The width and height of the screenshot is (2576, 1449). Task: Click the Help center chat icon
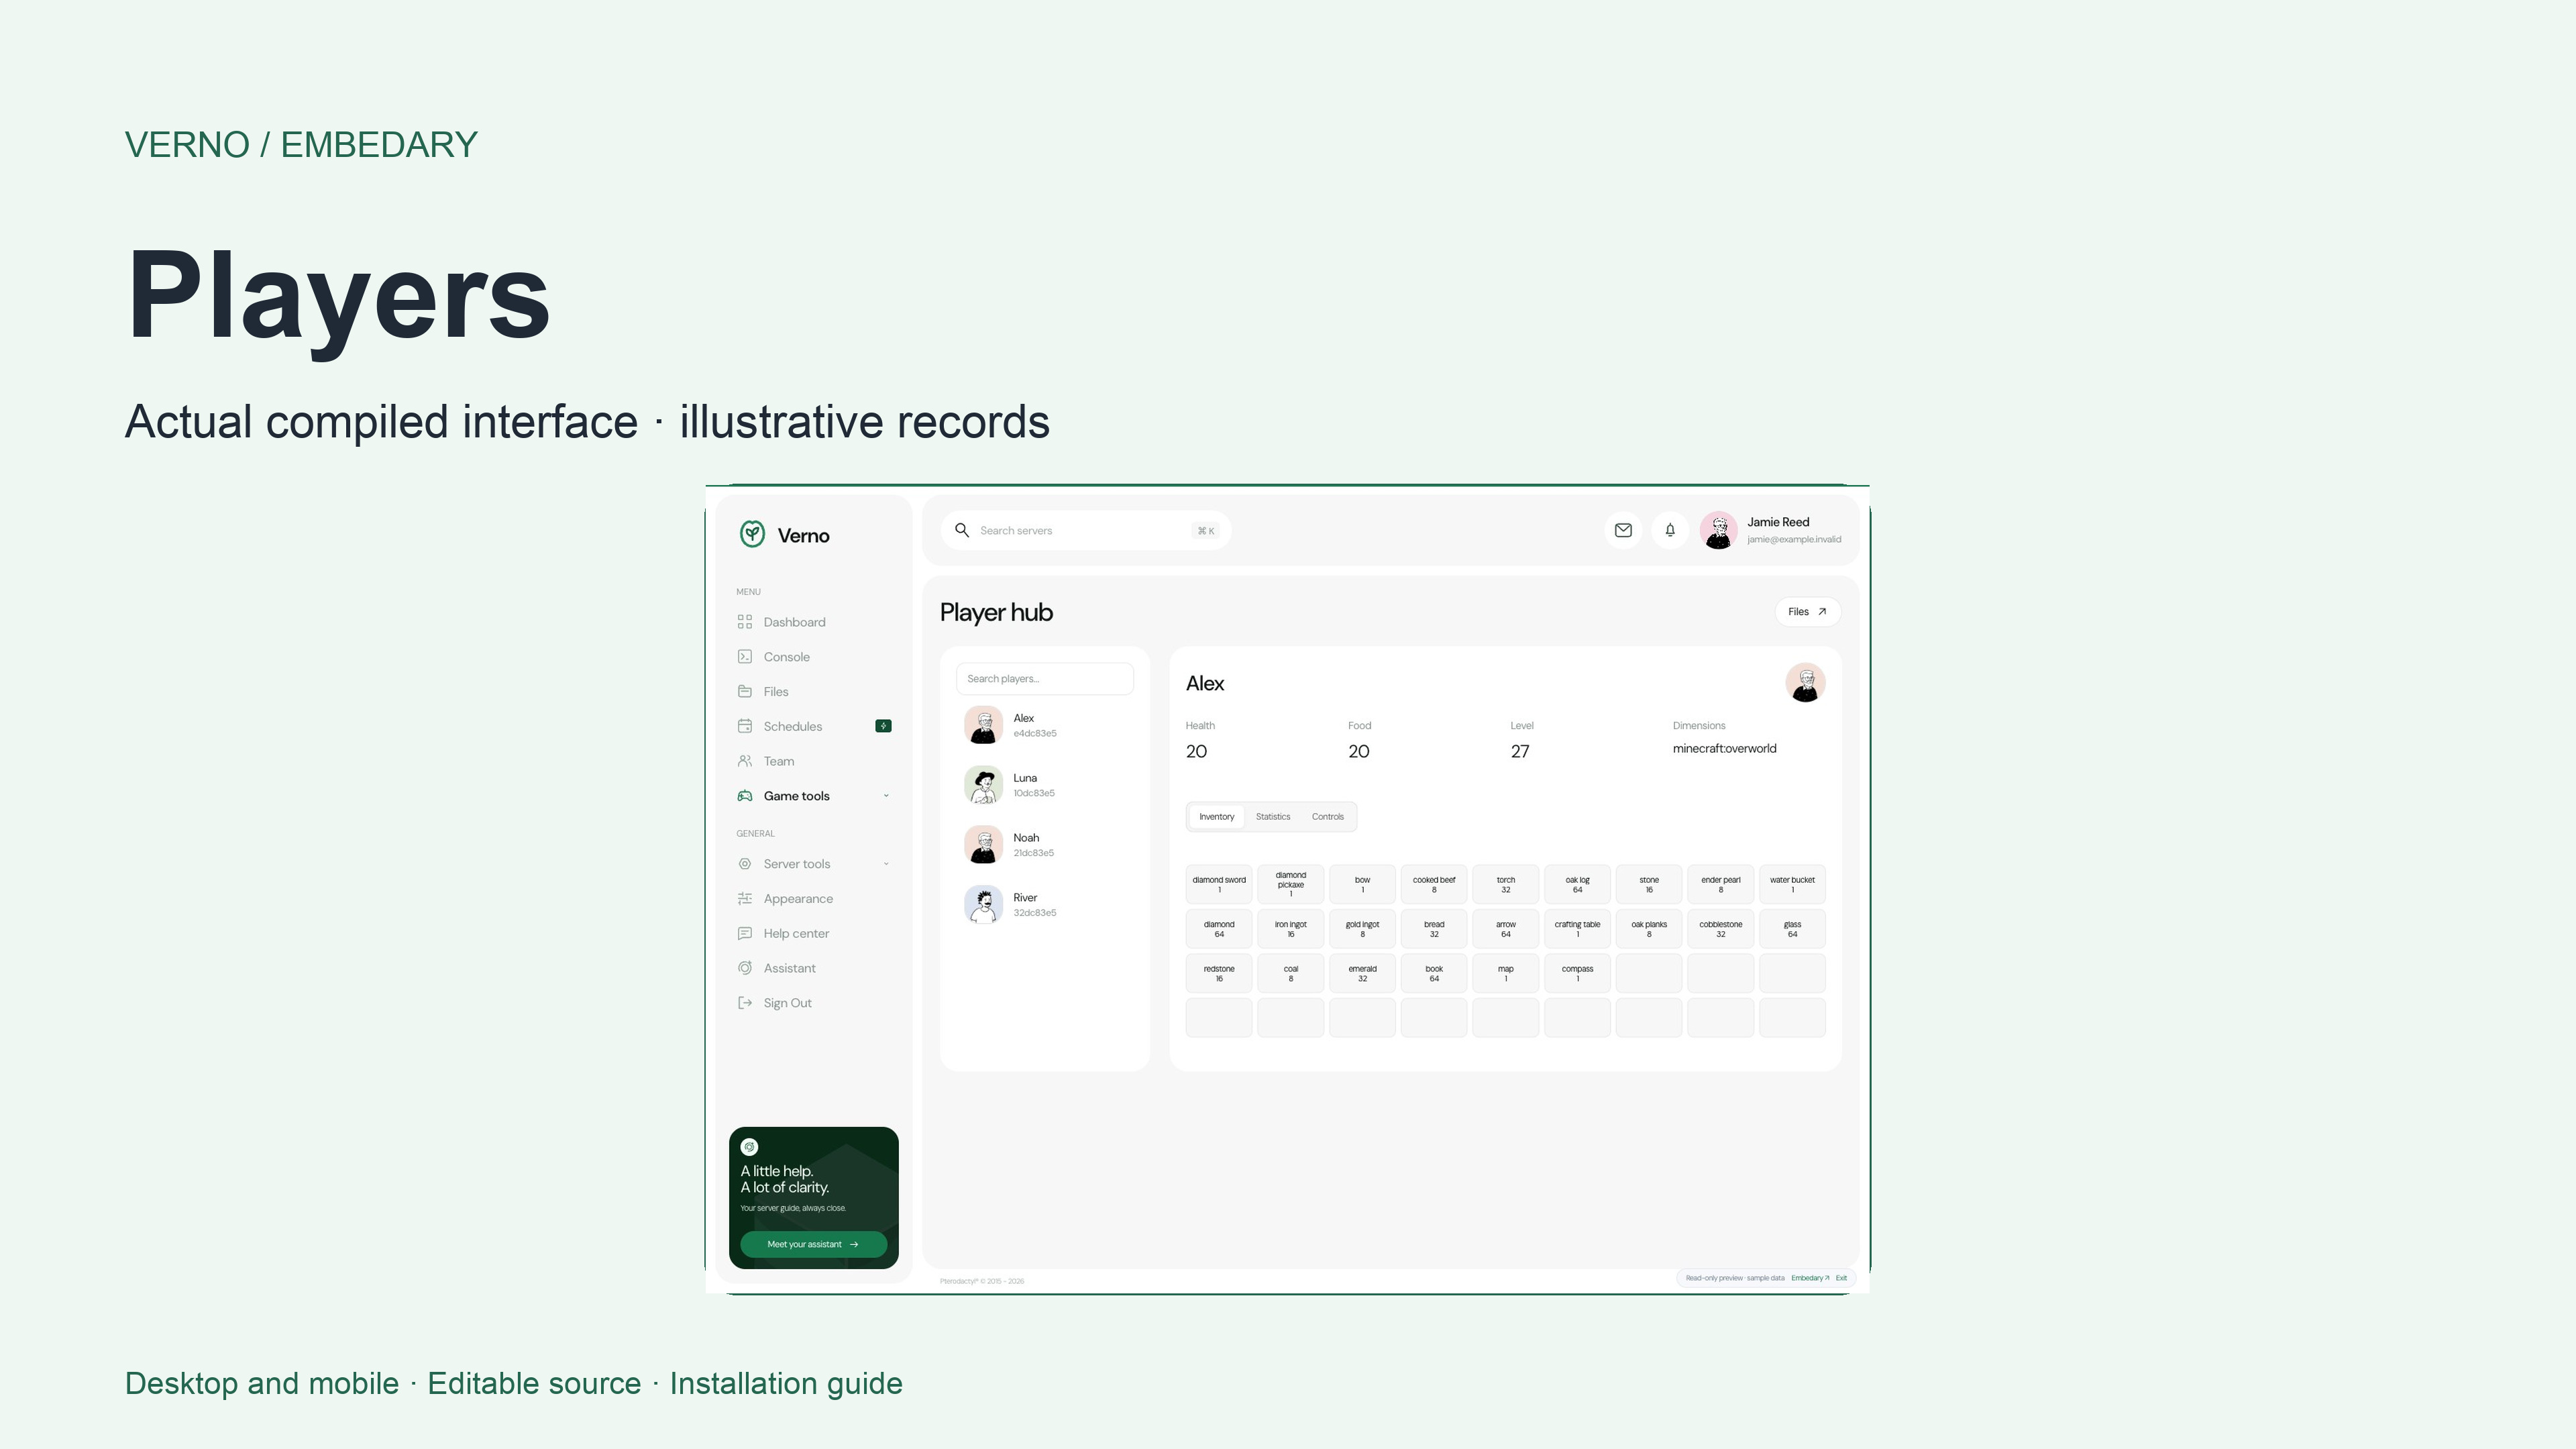[744, 933]
